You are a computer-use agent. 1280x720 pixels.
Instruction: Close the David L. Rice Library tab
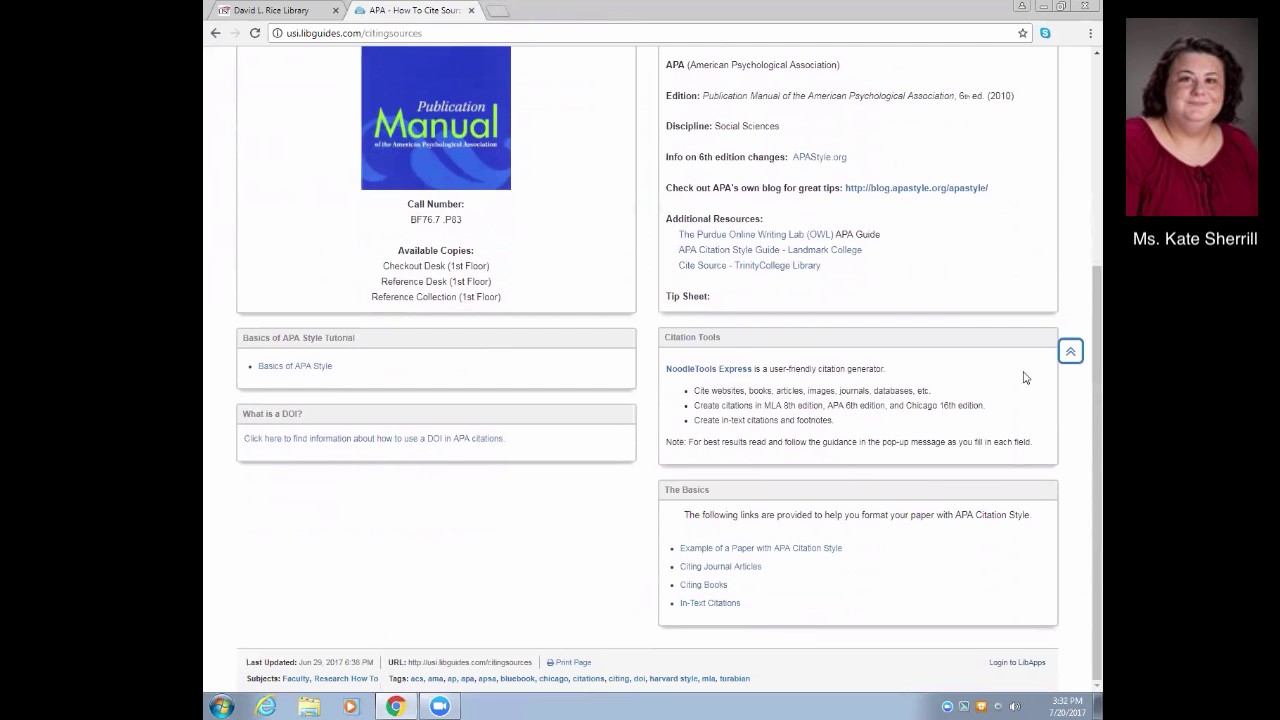335,10
